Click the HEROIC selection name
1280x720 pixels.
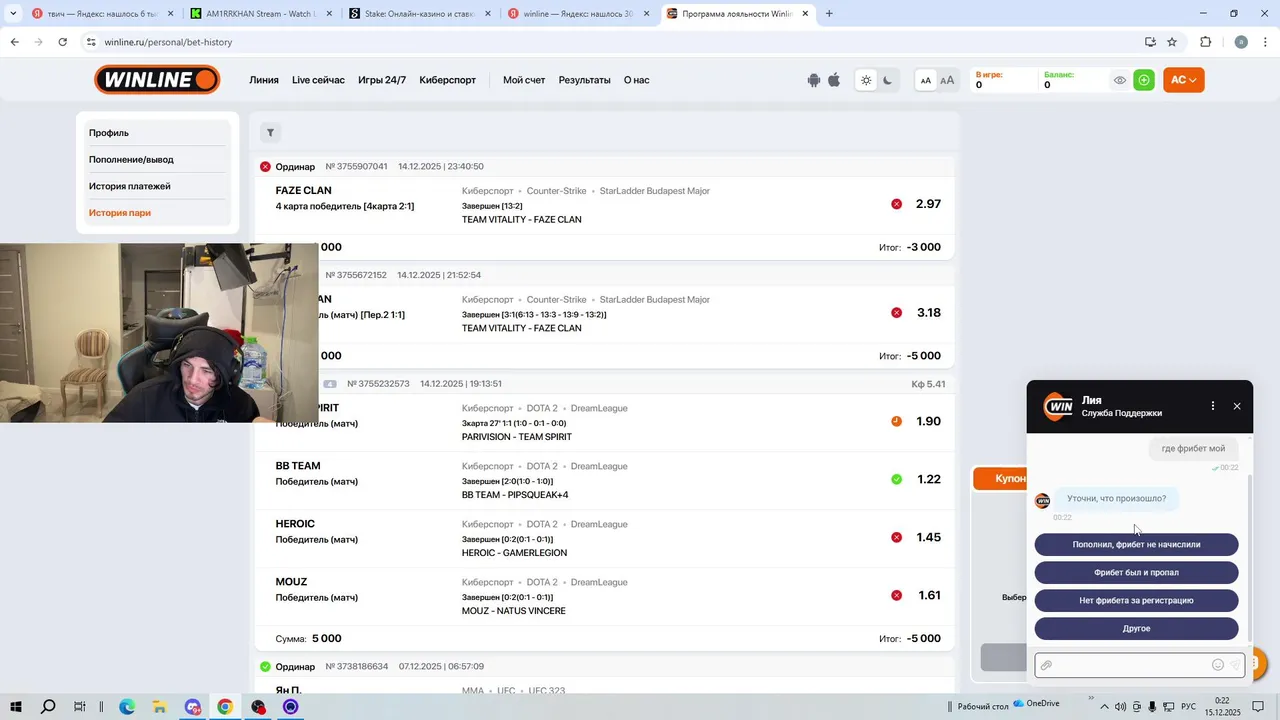tap(295, 524)
